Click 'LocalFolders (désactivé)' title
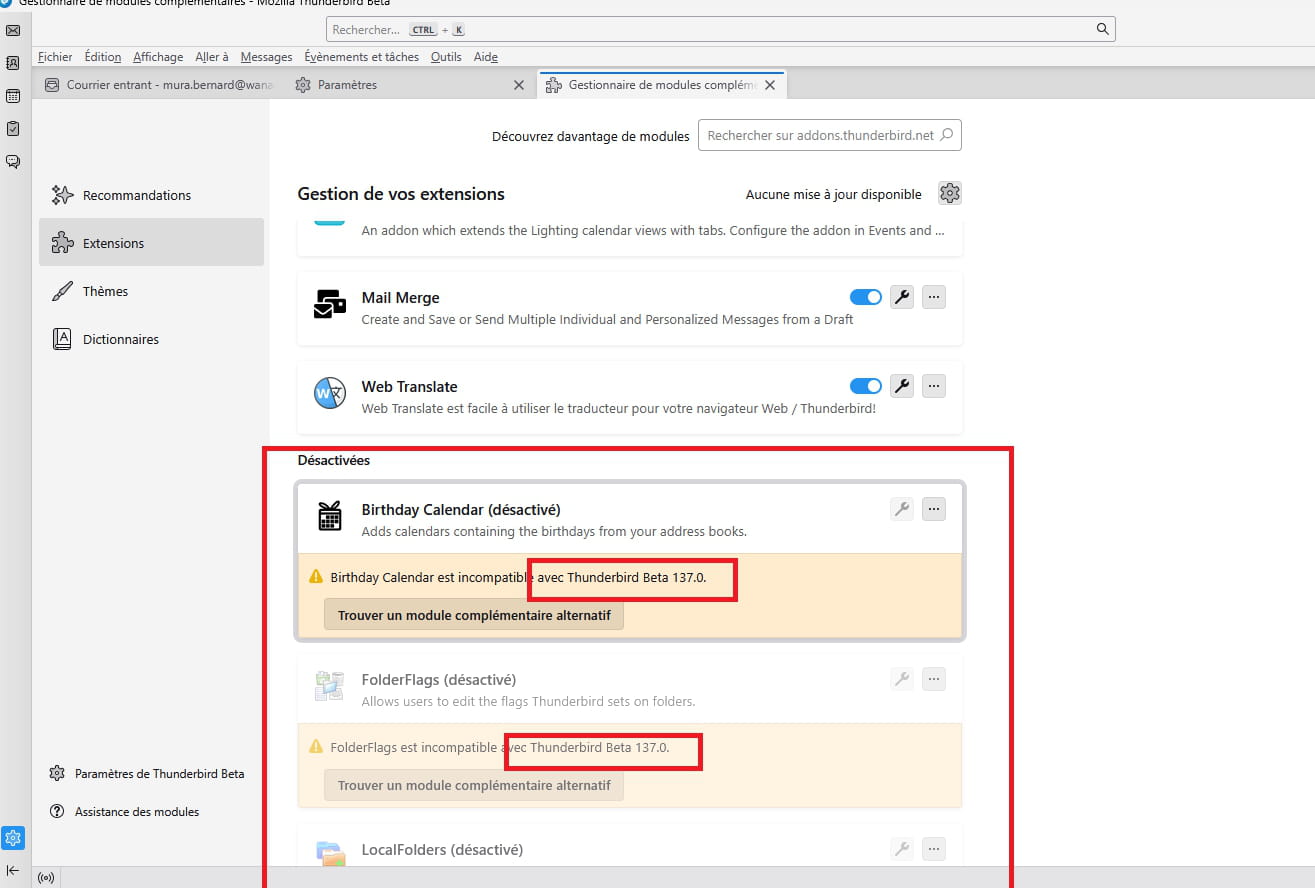 tap(442, 849)
